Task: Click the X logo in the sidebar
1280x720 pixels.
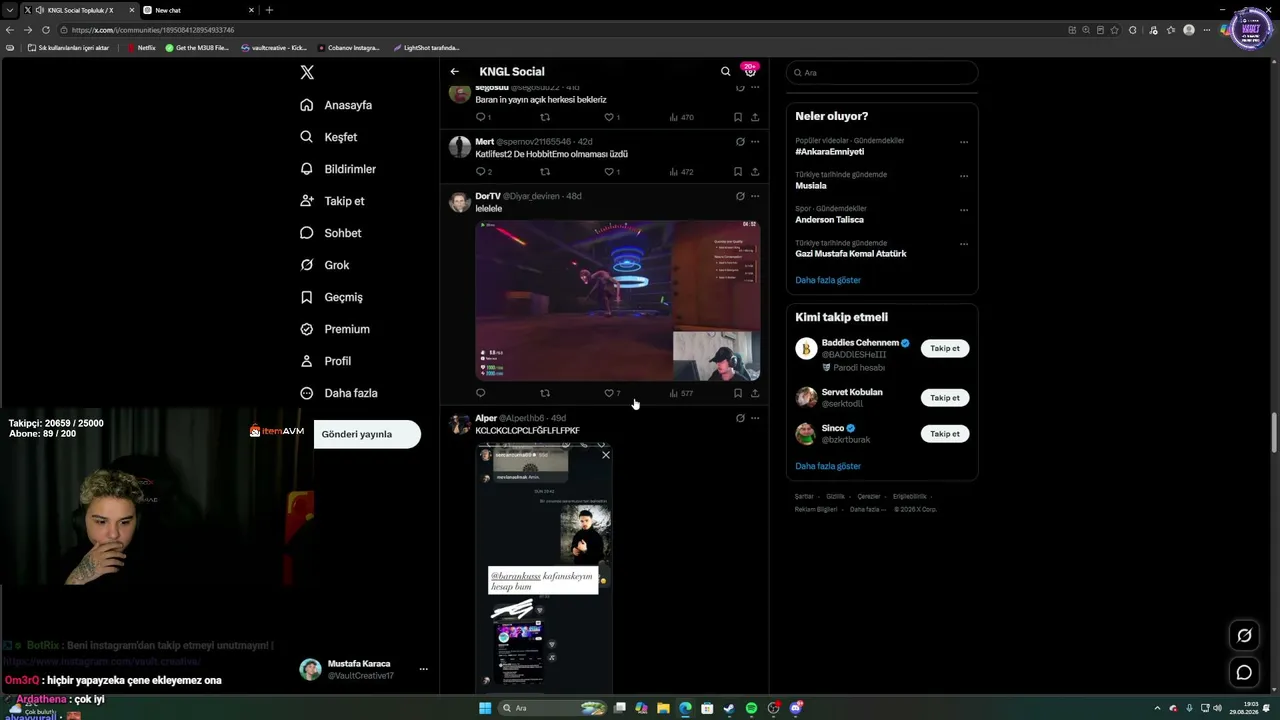Action: coord(307,72)
